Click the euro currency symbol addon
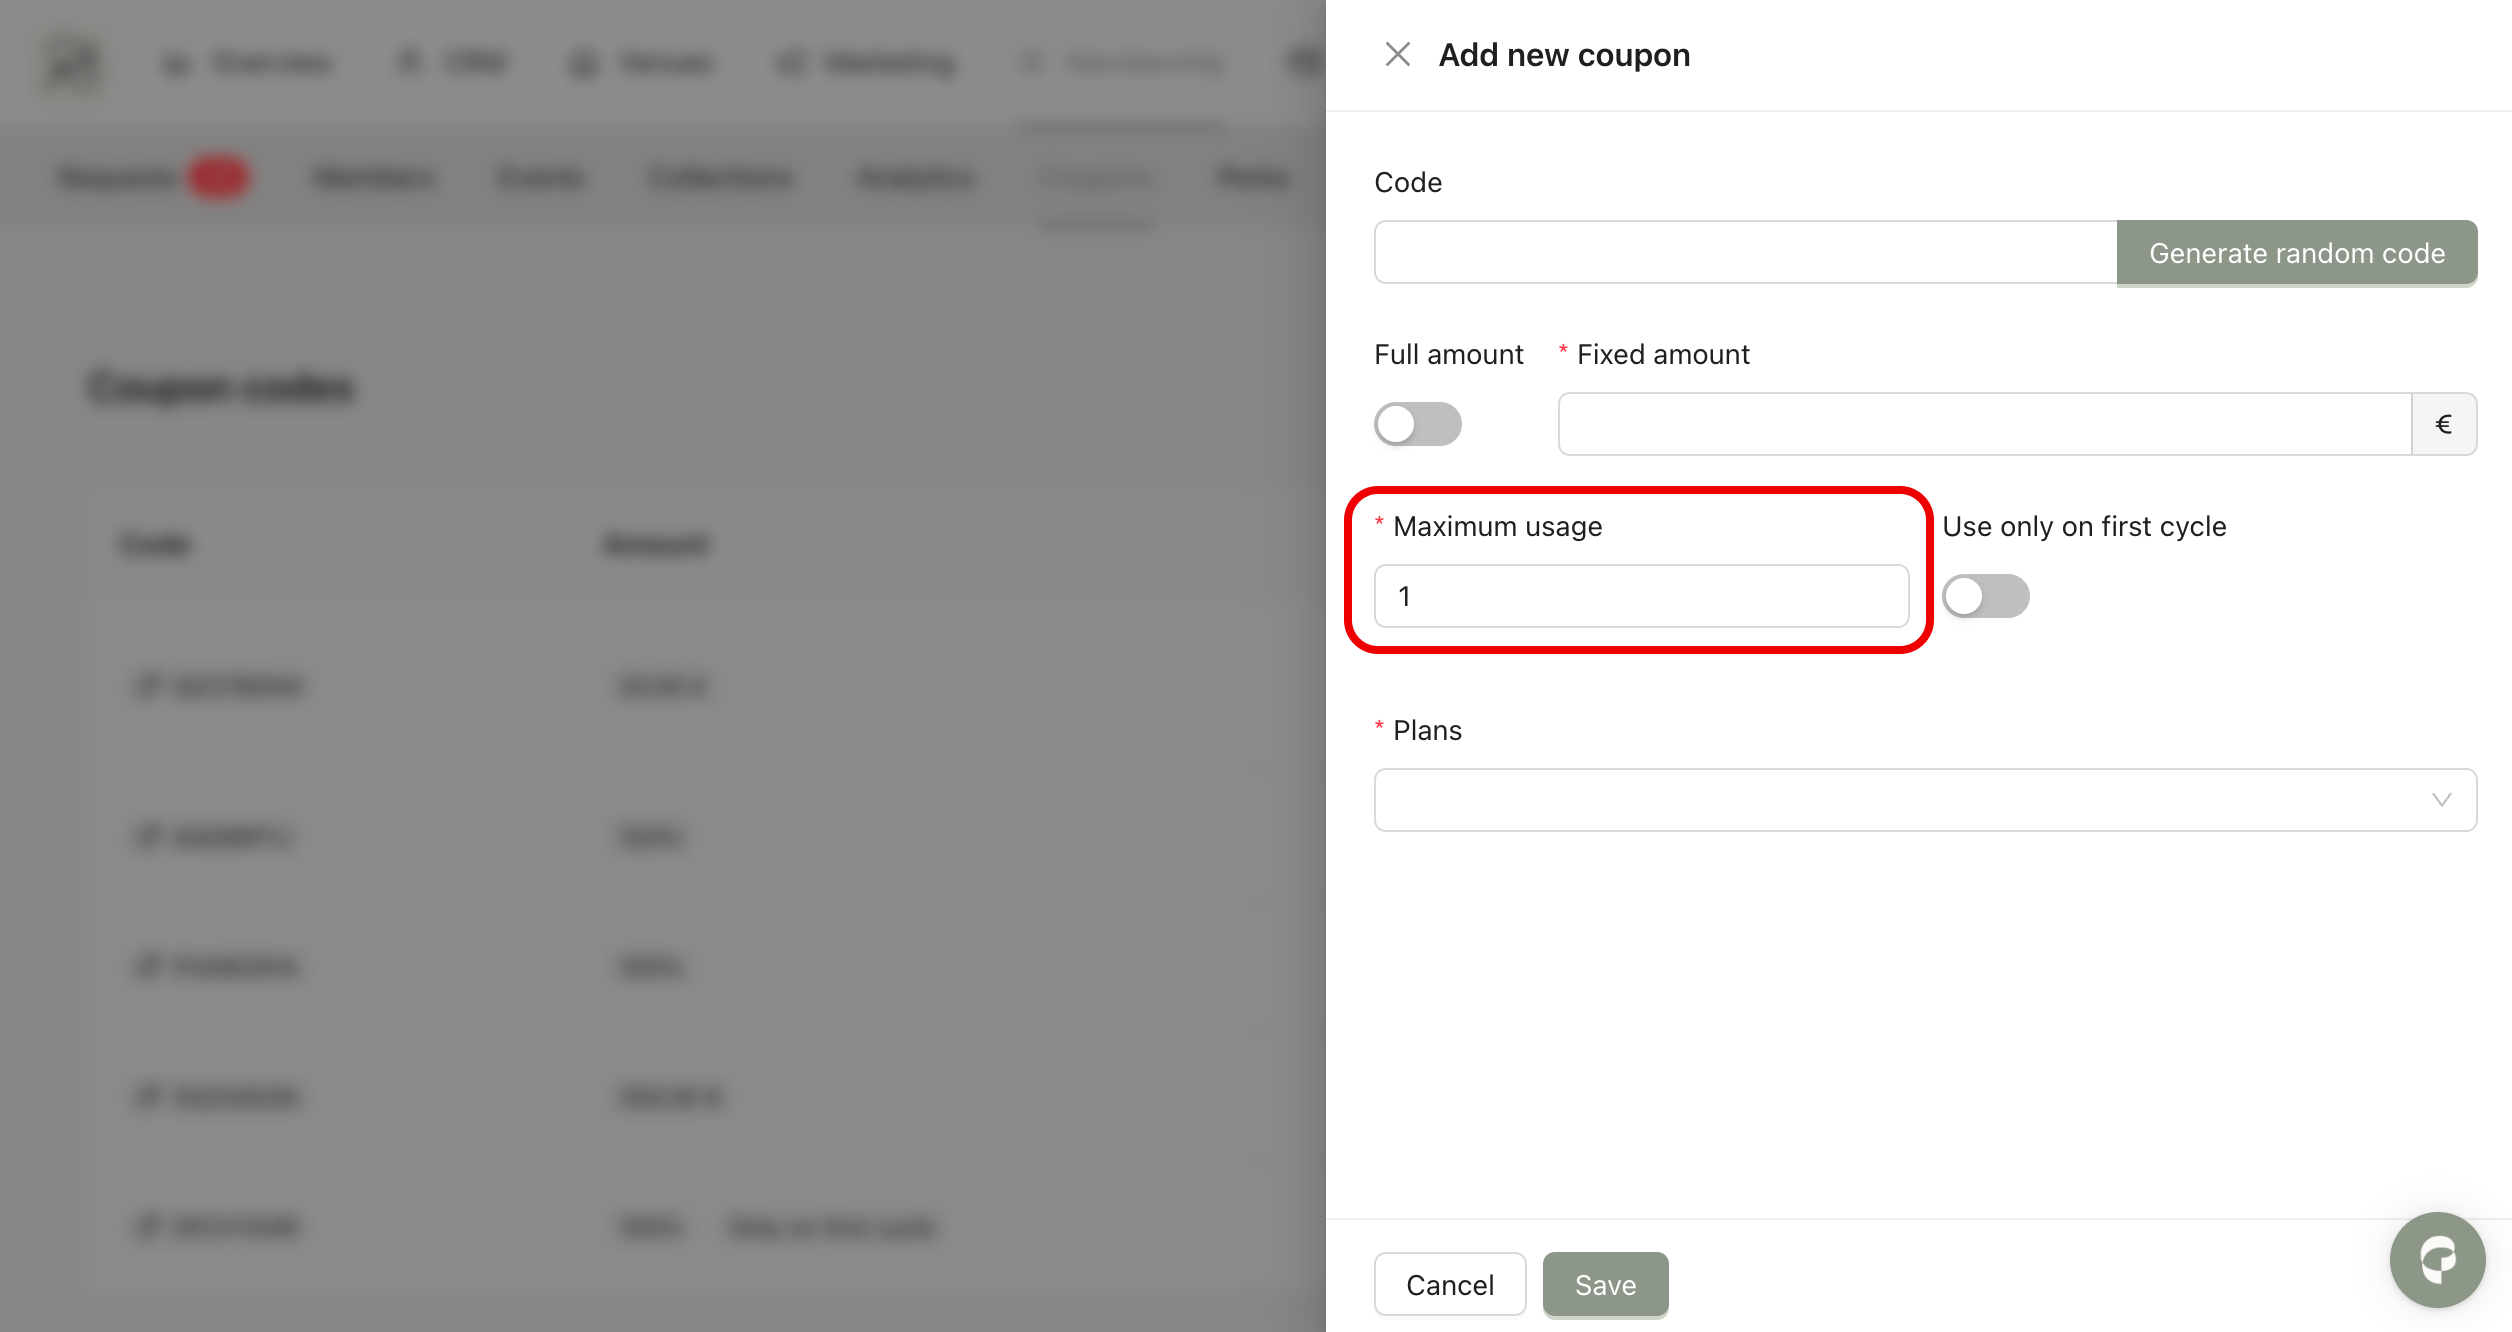This screenshot has width=2512, height=1332. coord(2443,425)
